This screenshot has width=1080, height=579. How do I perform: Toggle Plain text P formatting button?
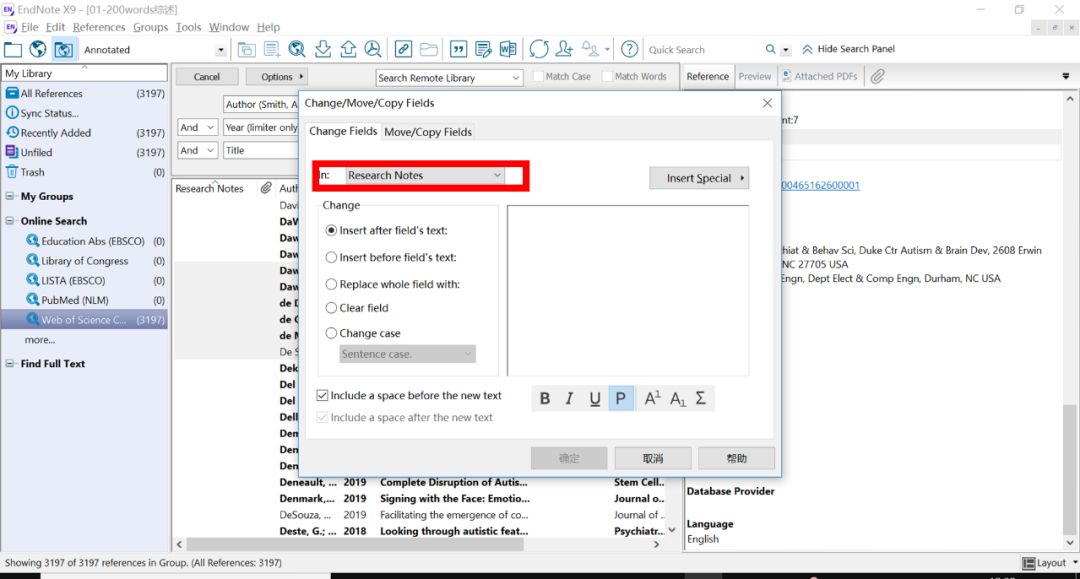tap(621, 399)
